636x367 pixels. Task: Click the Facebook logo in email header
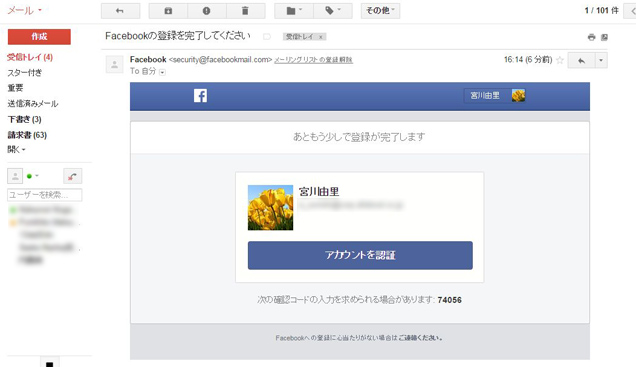coord(200,96)
